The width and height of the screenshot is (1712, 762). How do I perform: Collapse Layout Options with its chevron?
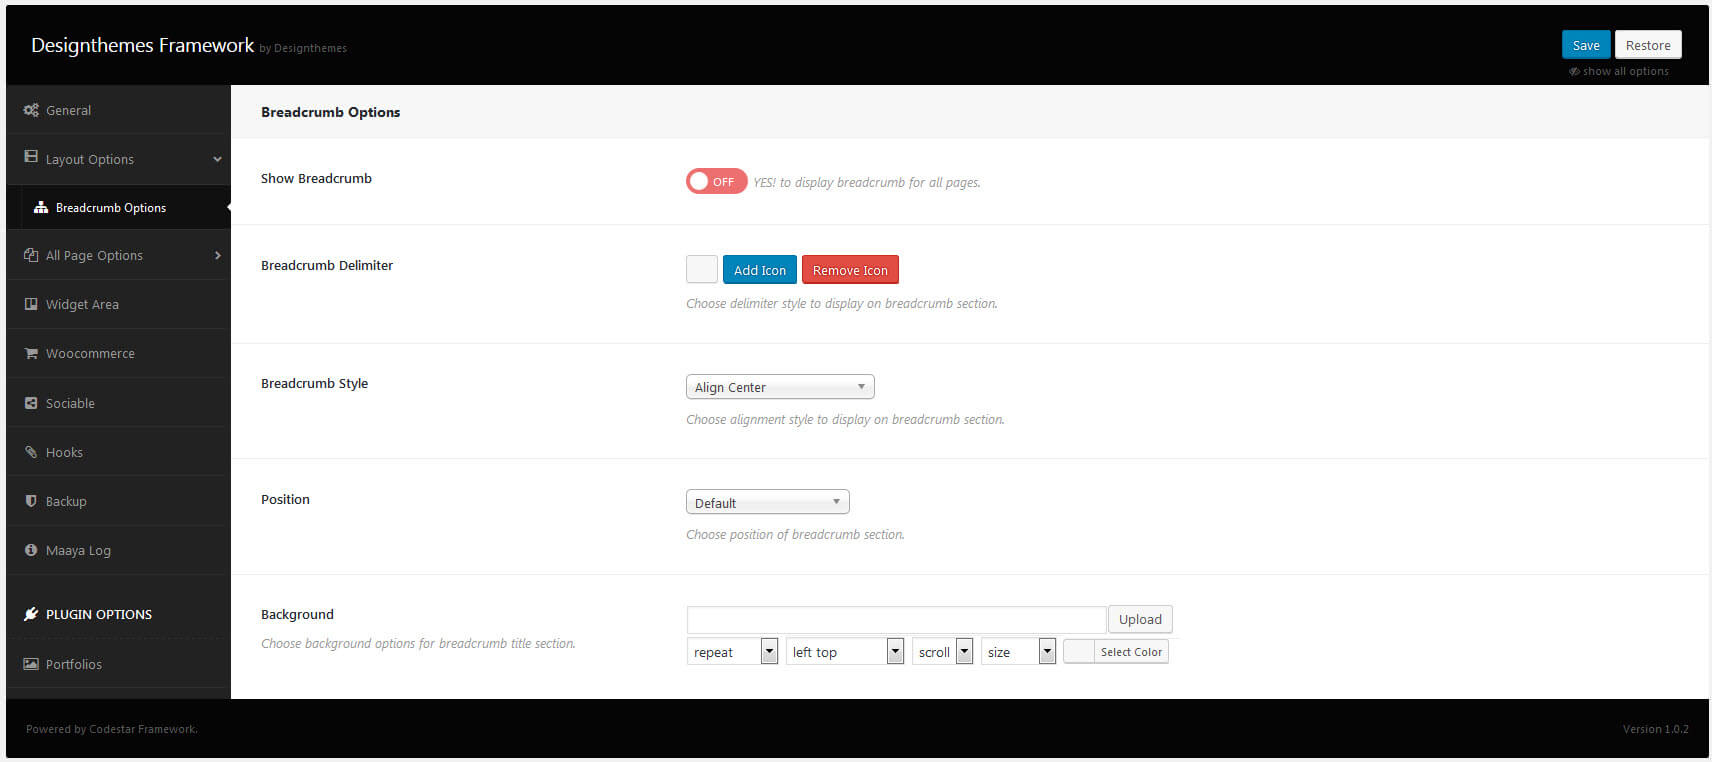(x=217, y=159)
